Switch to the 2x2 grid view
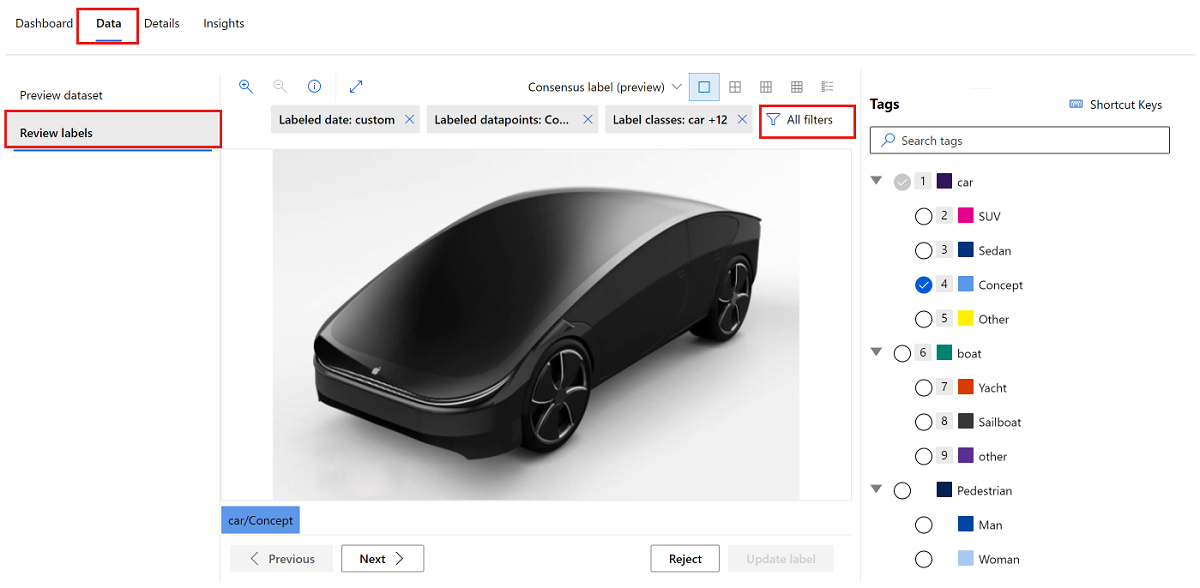Image resolution: width=1200 pixels, height=588 pixels. tap(735, 86)
